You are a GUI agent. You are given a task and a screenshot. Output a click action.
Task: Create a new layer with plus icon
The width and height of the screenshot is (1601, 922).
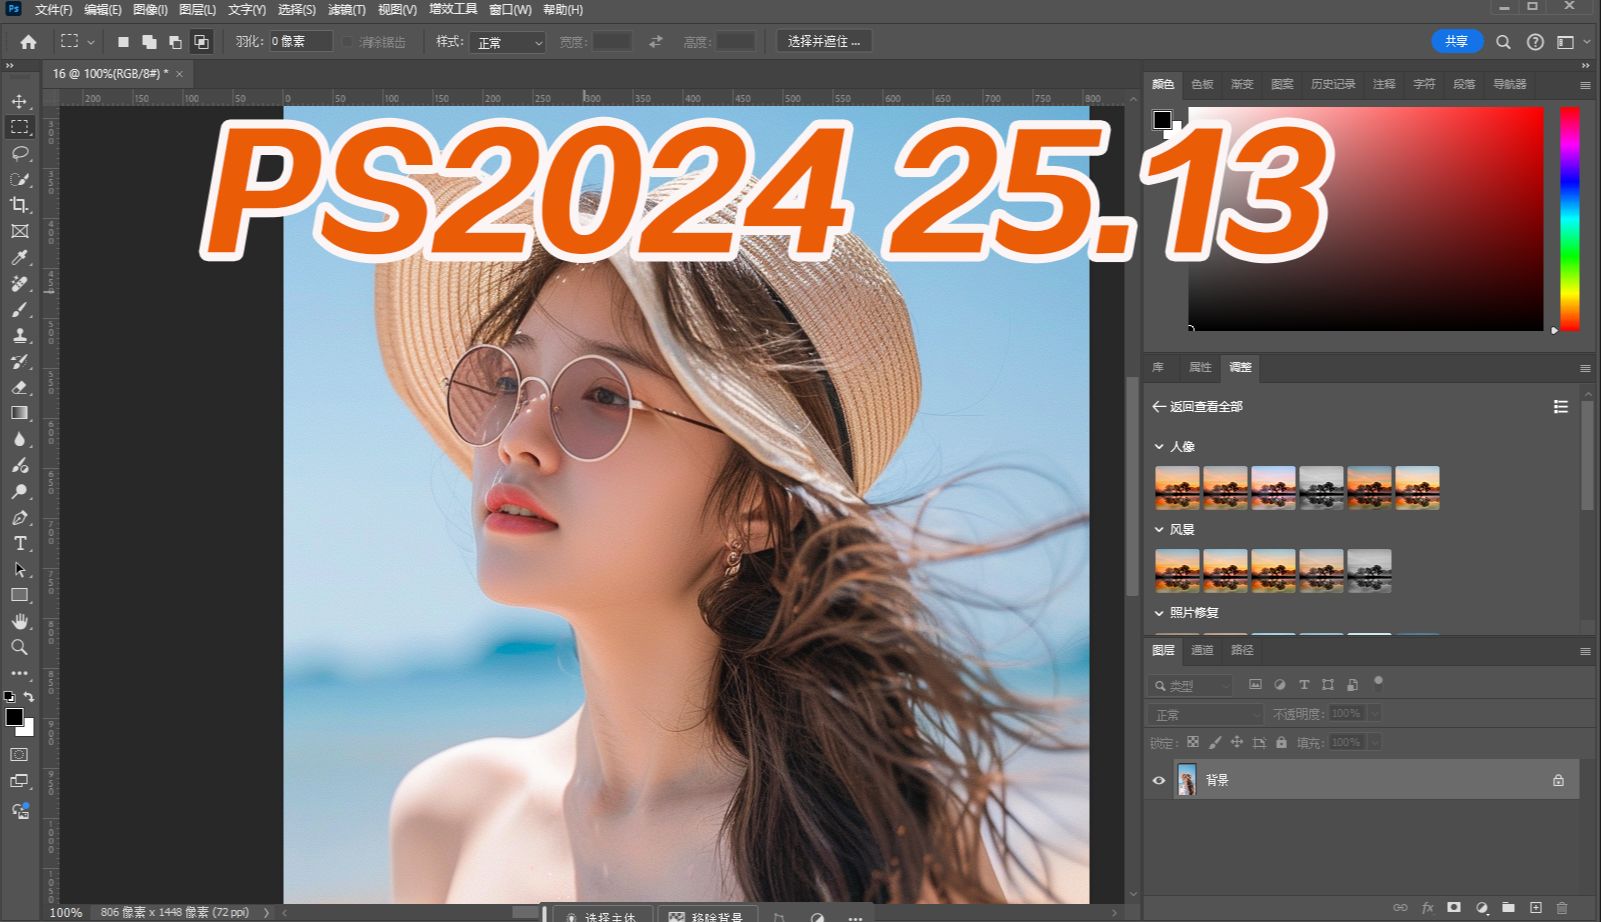1536,908
